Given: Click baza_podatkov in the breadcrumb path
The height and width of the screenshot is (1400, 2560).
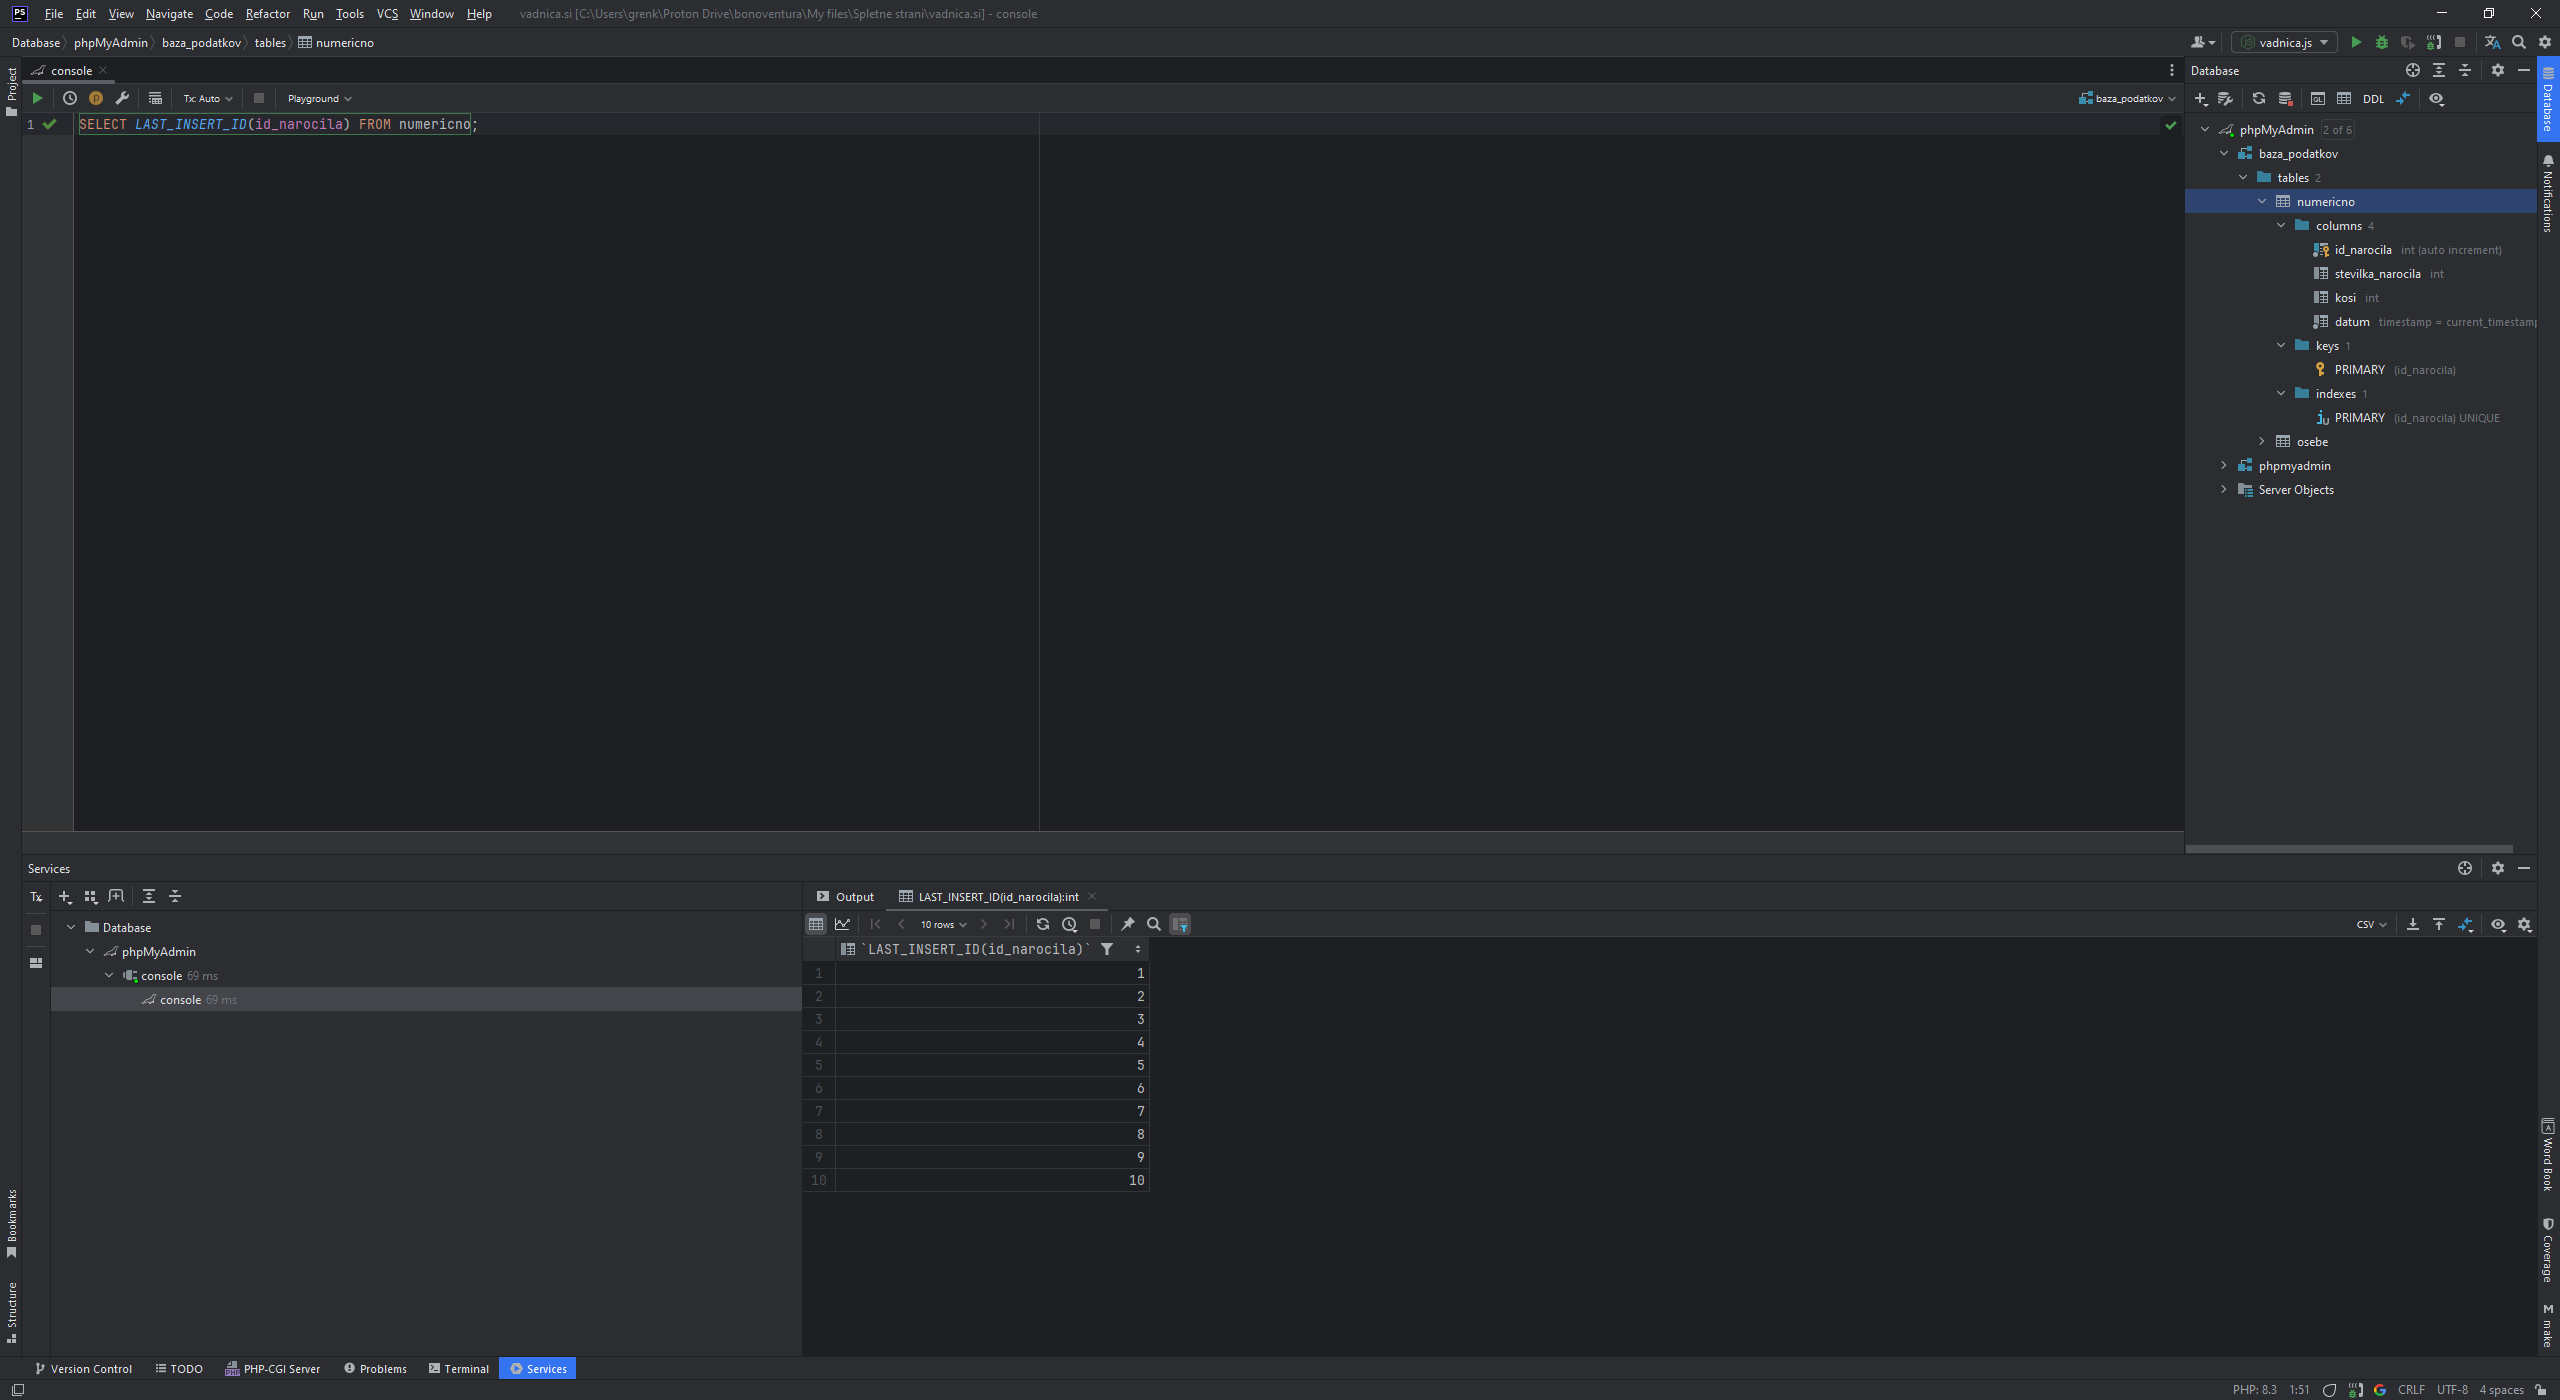Looking at the screenshot, I should (201, 42).
